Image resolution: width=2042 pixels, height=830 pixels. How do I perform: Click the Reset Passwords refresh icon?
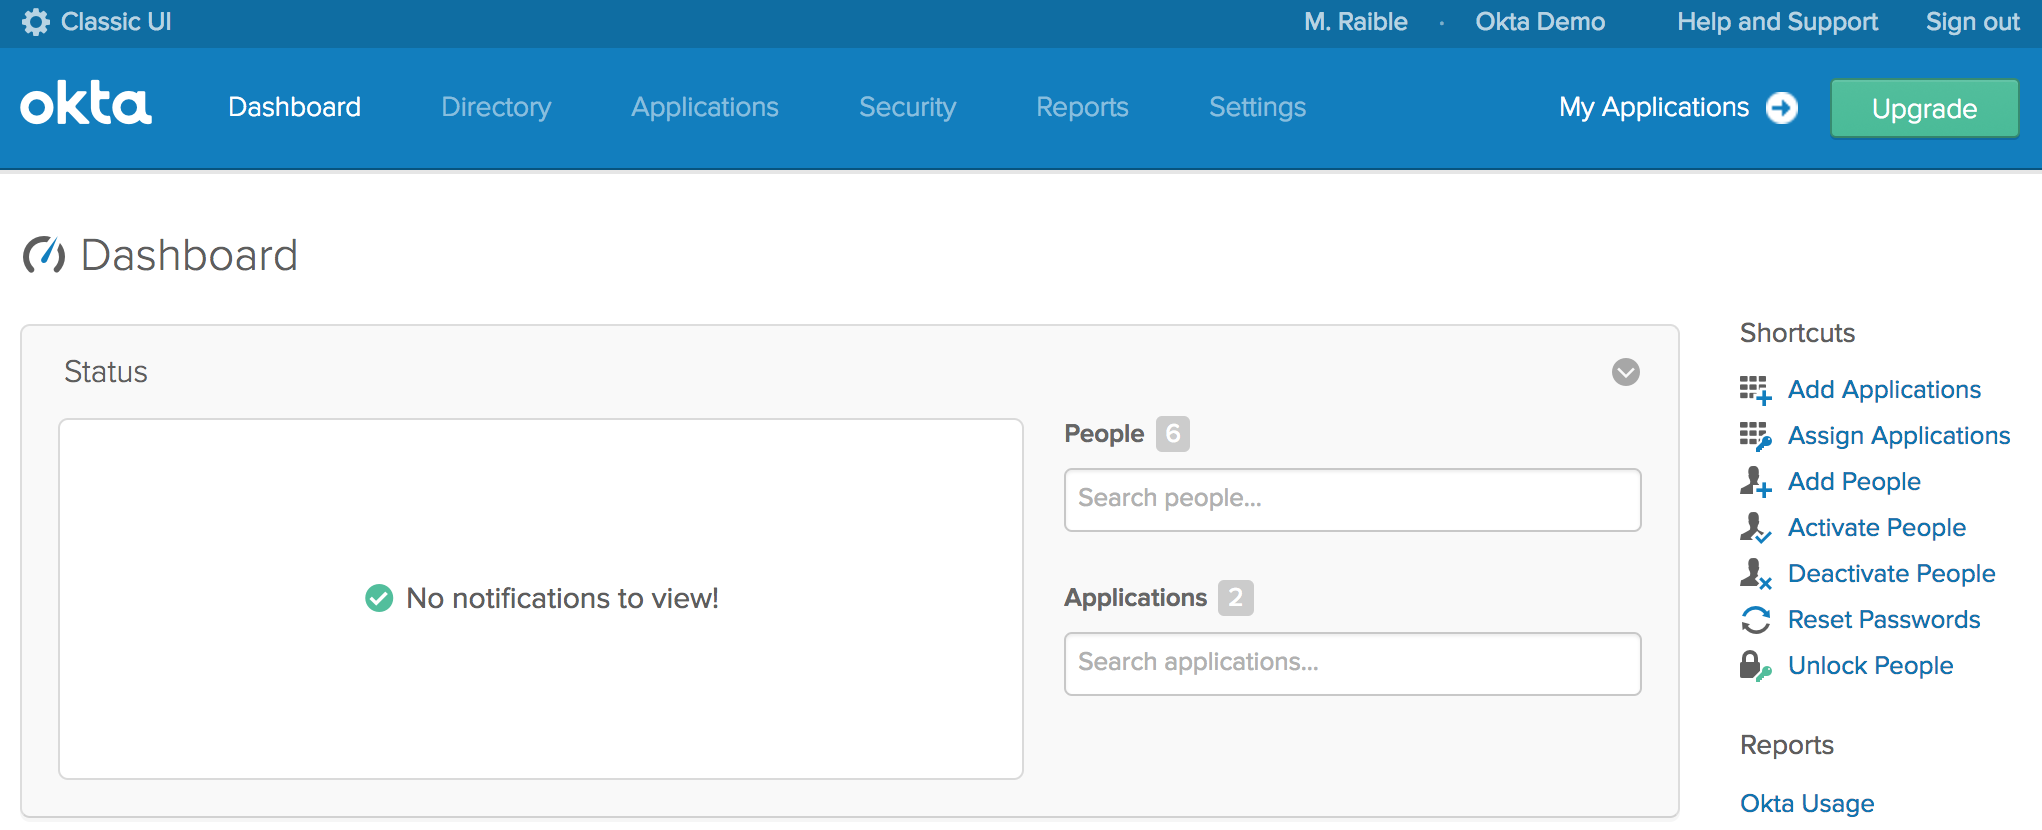[1755, 620]
